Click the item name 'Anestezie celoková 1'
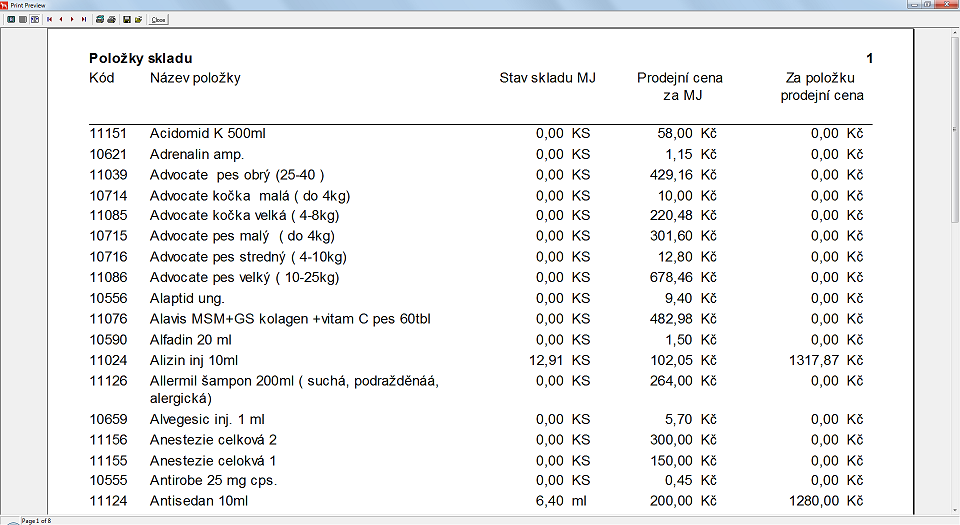The height and width of the screenshot is (525, 960). (212, 461)
